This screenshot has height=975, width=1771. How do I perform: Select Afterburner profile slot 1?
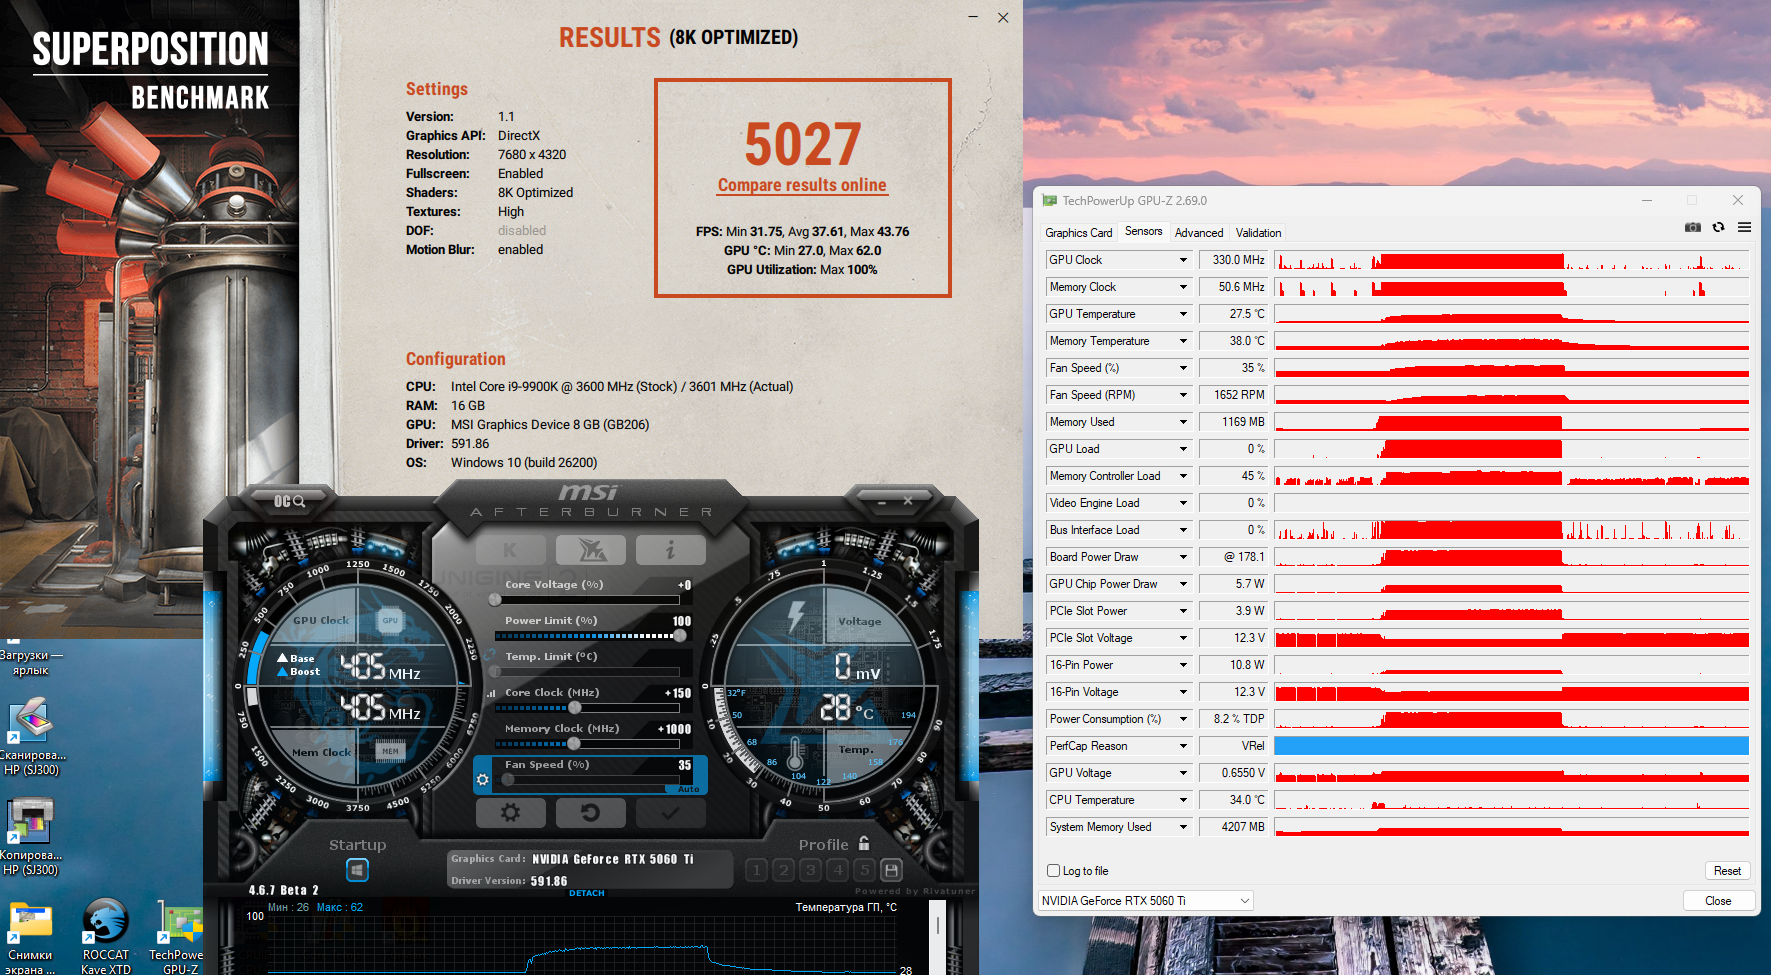click(x=757, y=870)
